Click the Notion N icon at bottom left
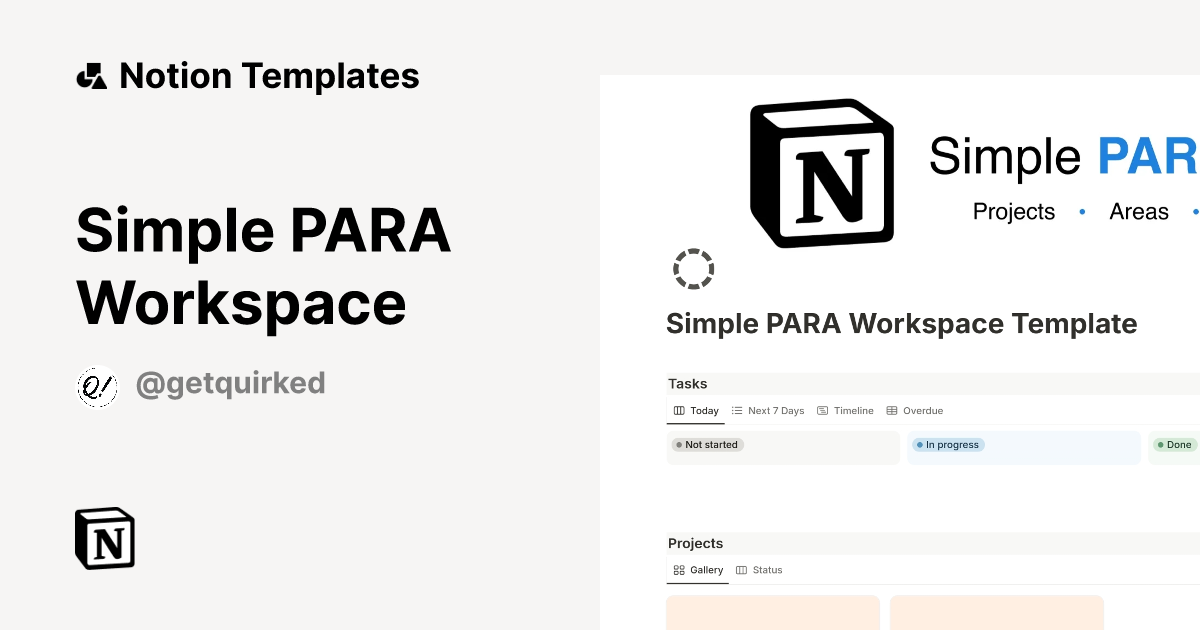The image size is (1200, 630). click(103, 538)
